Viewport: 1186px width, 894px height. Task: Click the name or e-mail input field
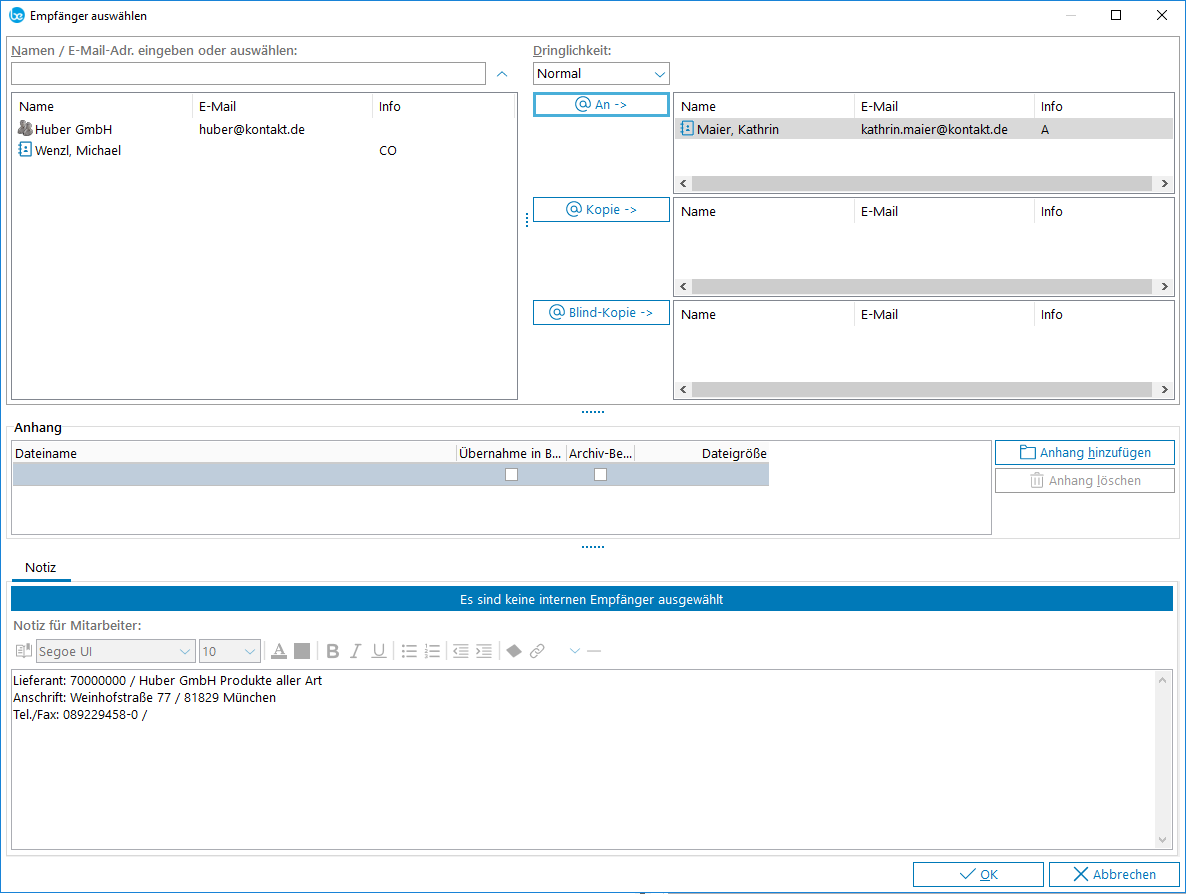click(248, 74)
